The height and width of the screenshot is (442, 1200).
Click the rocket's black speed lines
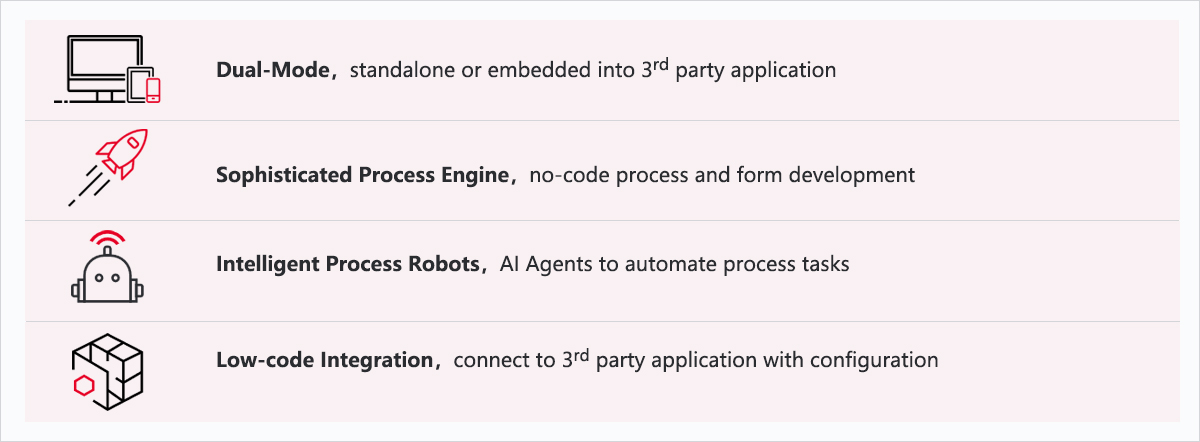click(87, 186)
